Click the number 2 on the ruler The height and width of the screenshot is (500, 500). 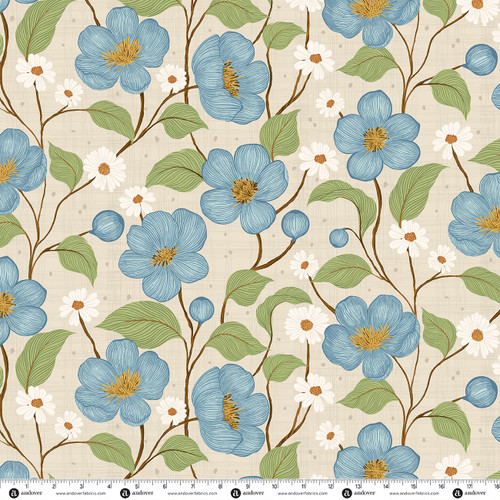54,487
